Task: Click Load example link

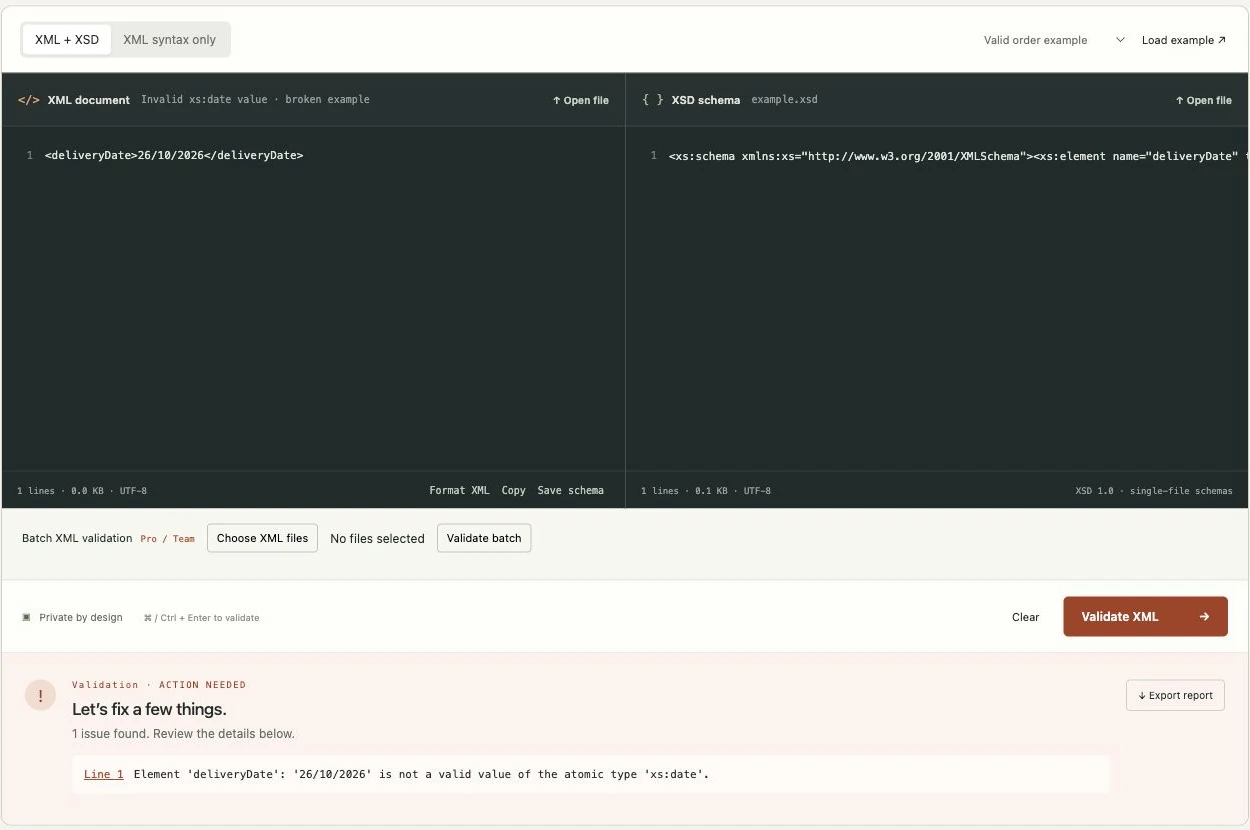Action: point(1184,40)
